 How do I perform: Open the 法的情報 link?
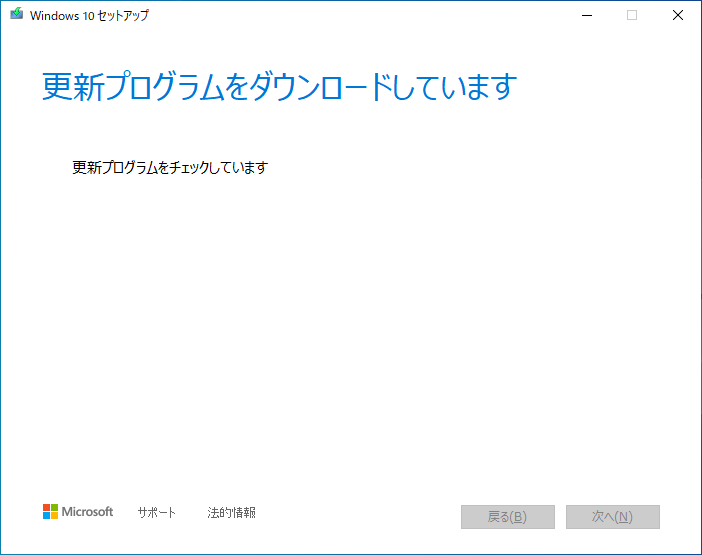click(231, 512)
